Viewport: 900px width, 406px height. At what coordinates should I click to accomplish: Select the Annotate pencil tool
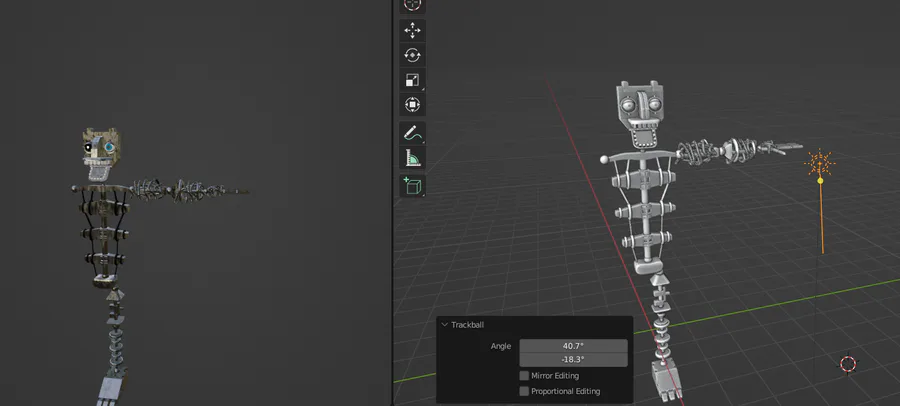point(412,133)
